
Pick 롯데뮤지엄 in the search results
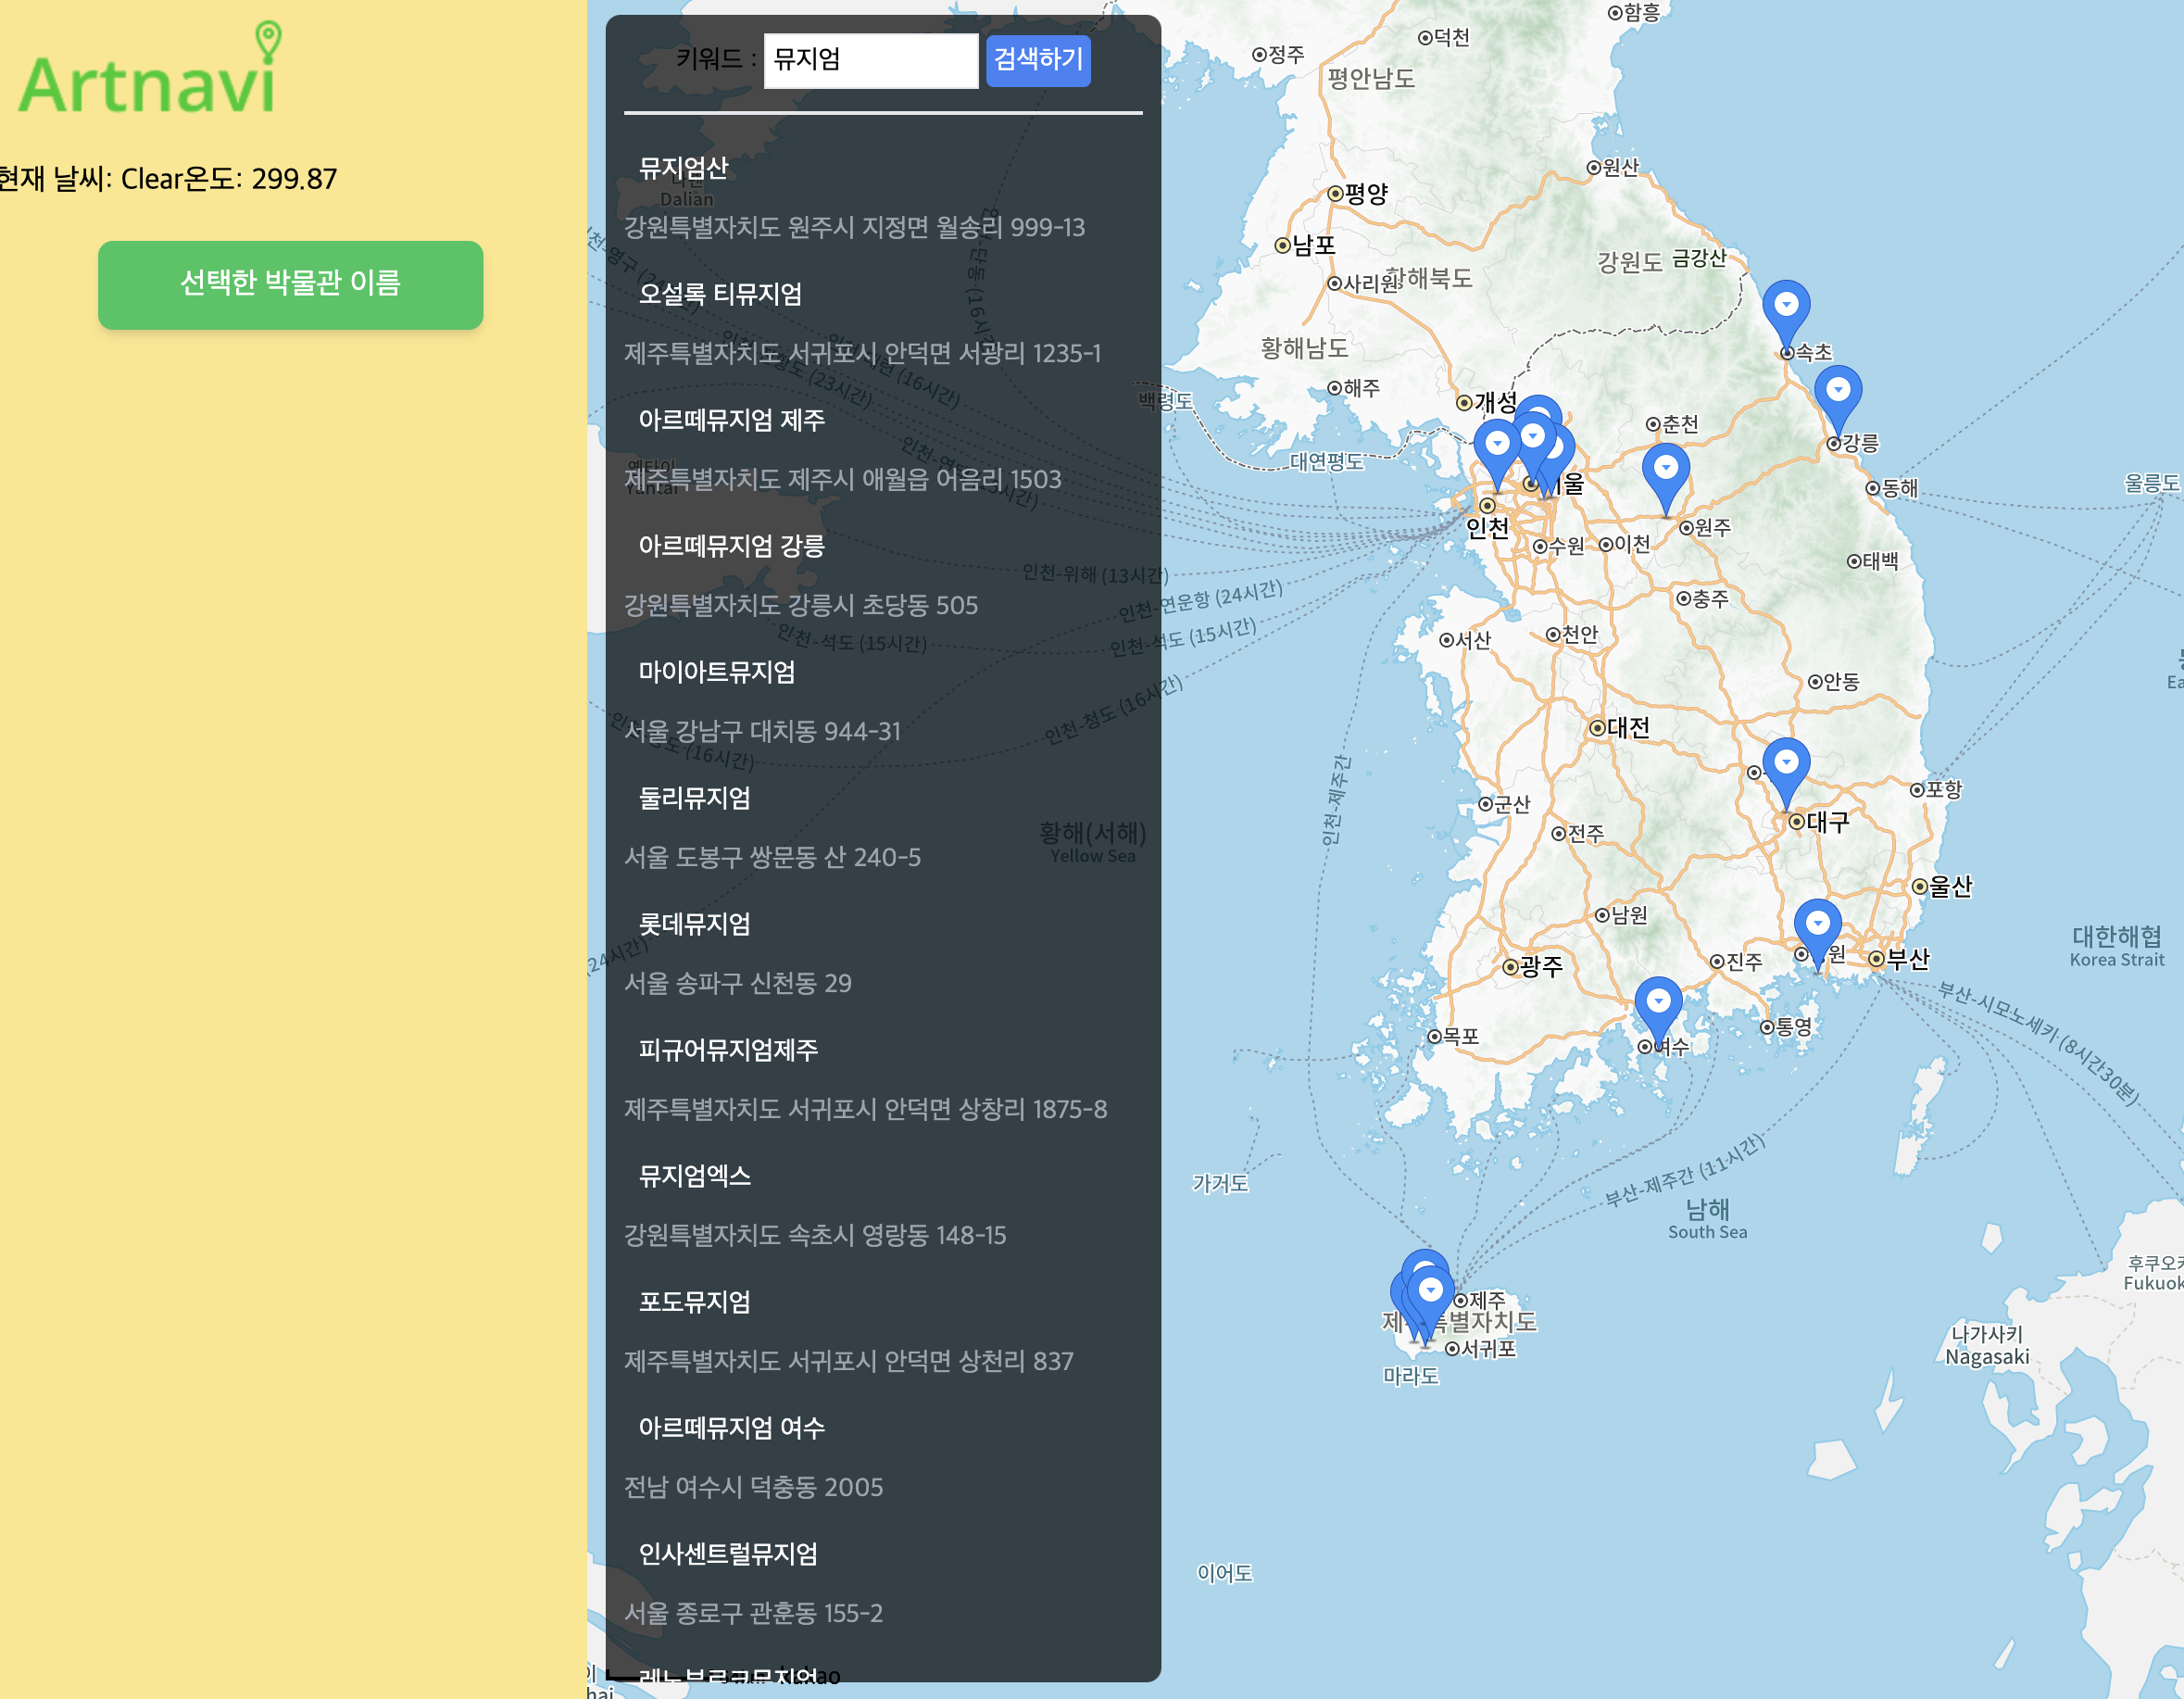(x=695, y=924)
